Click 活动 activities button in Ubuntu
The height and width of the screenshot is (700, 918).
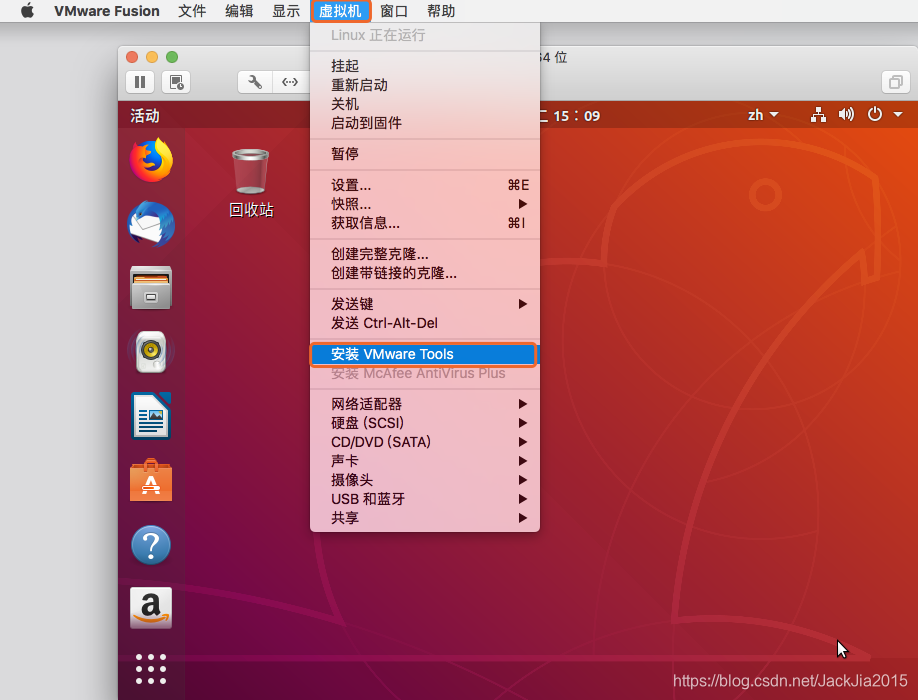(145, 115)
